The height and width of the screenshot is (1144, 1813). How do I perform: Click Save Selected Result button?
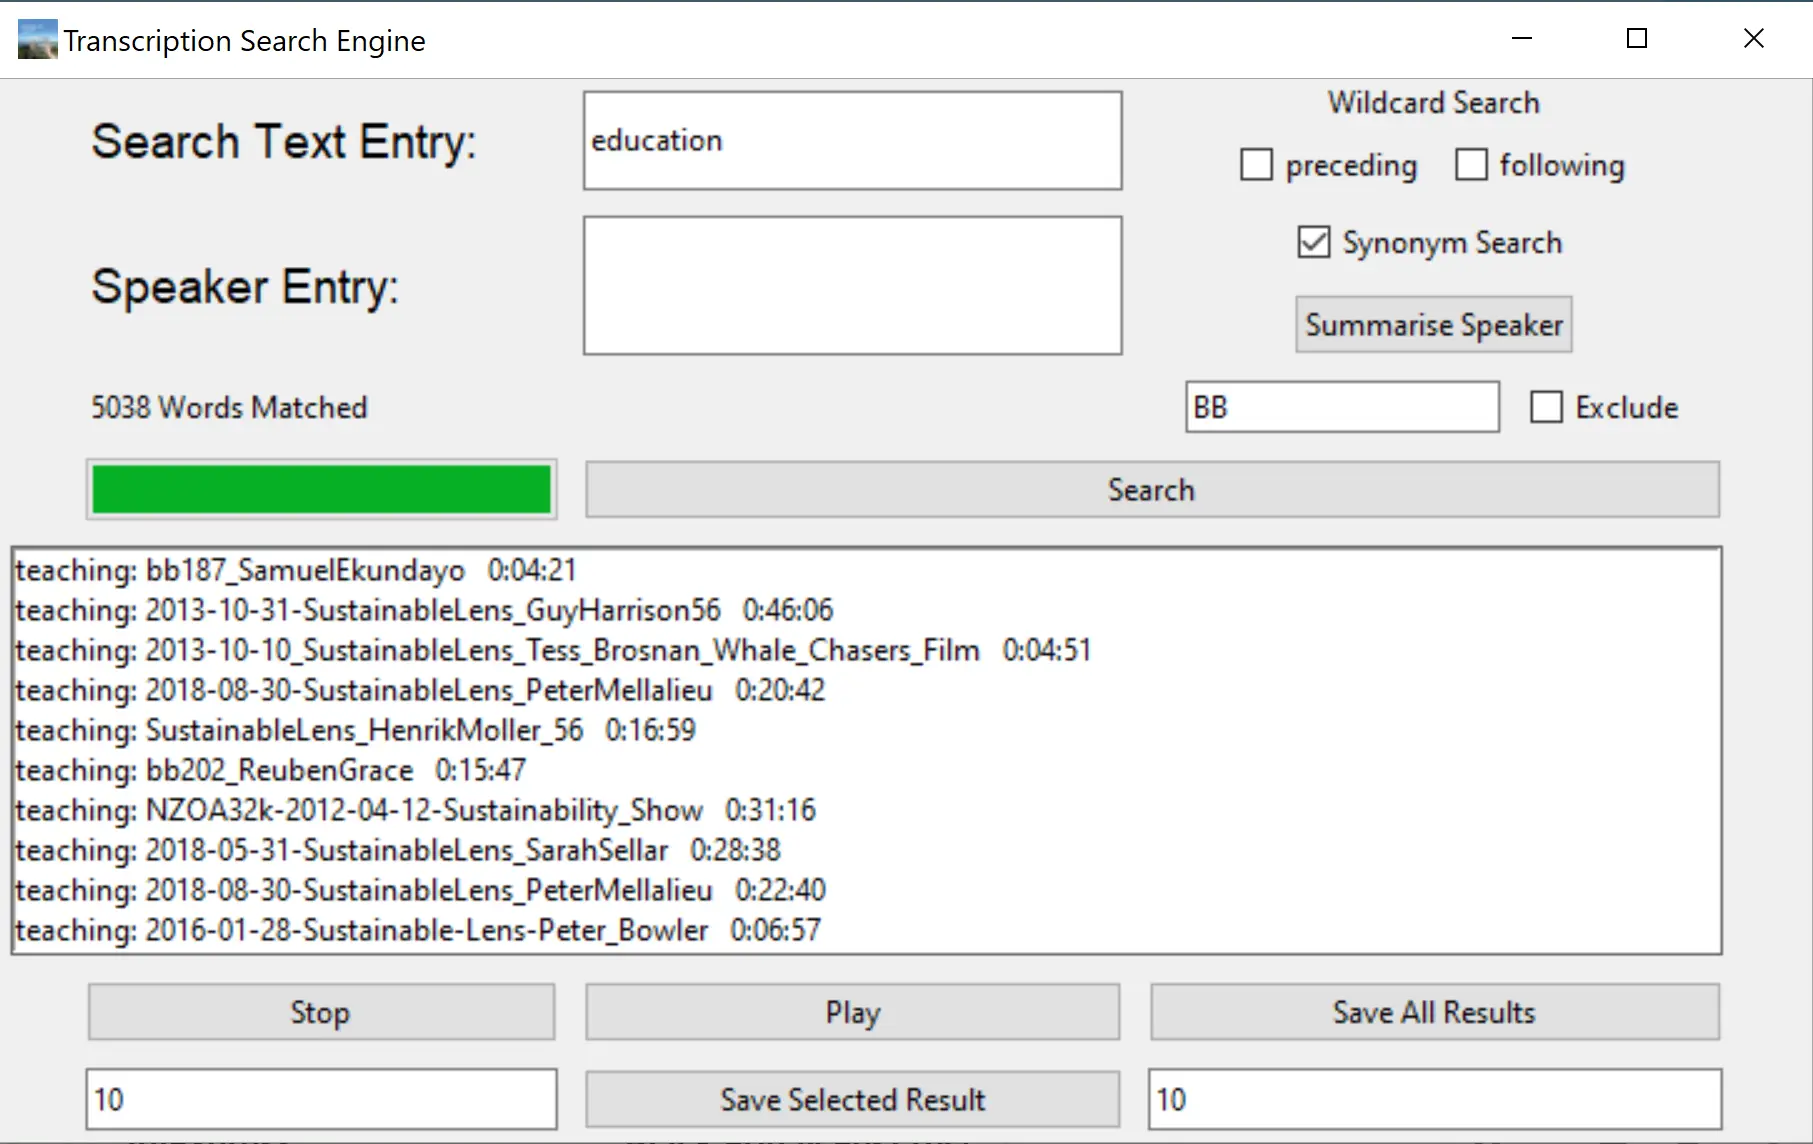[852, 1100]
